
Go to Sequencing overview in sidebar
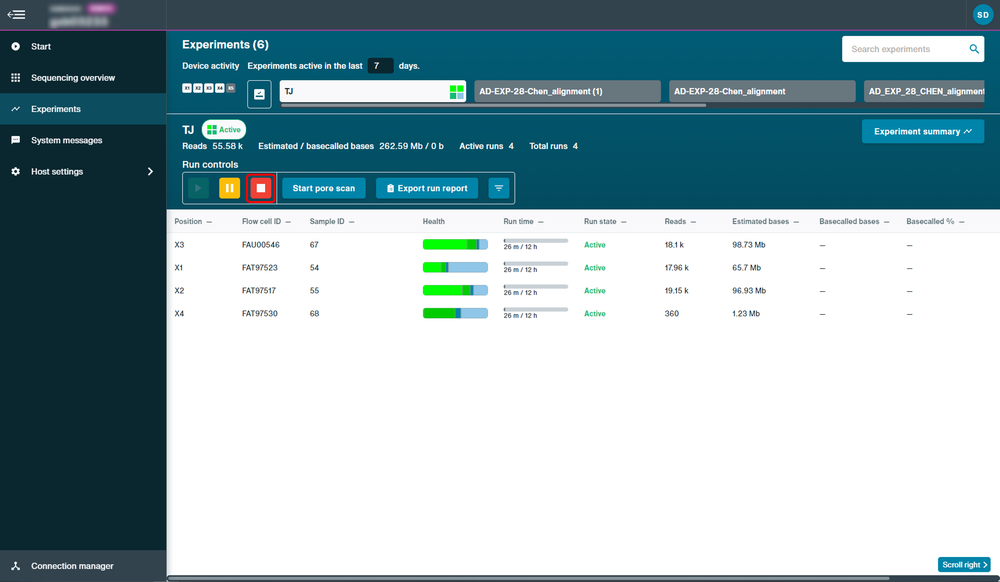pos(73,78)
